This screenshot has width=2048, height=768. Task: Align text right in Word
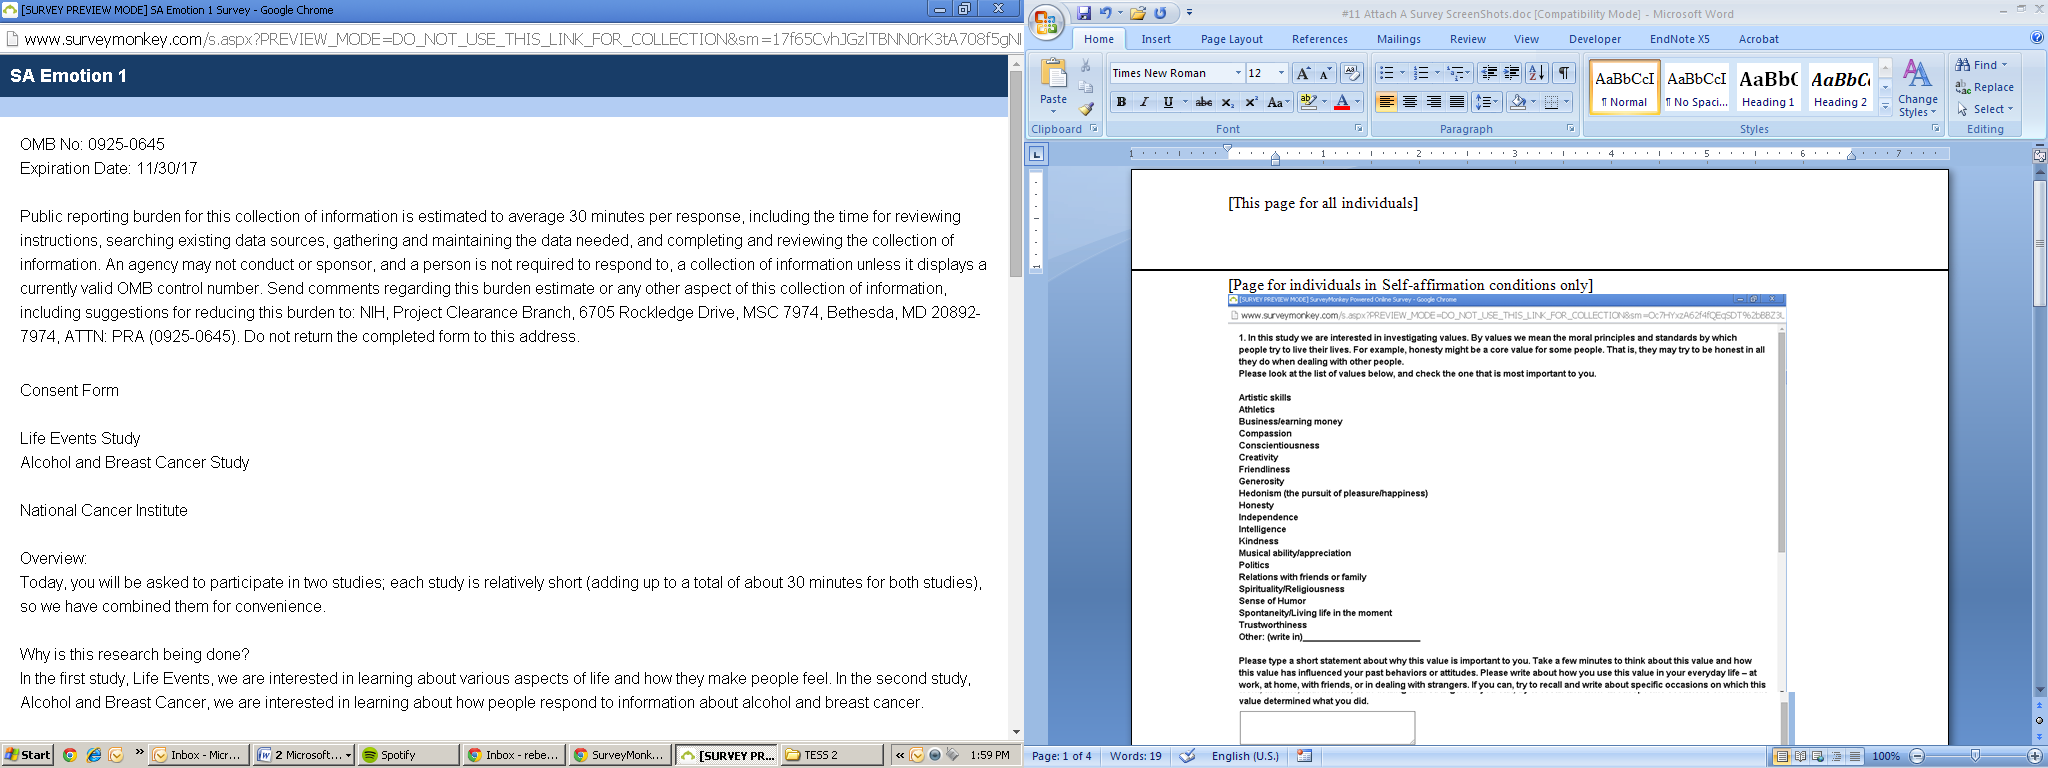pyautogui.click(x=1434, y=102)
